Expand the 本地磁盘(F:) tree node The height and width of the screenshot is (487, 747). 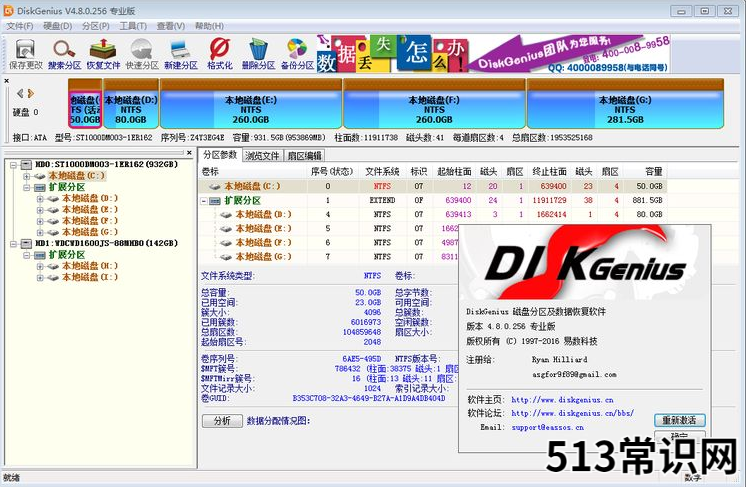(x=40, y=221)
